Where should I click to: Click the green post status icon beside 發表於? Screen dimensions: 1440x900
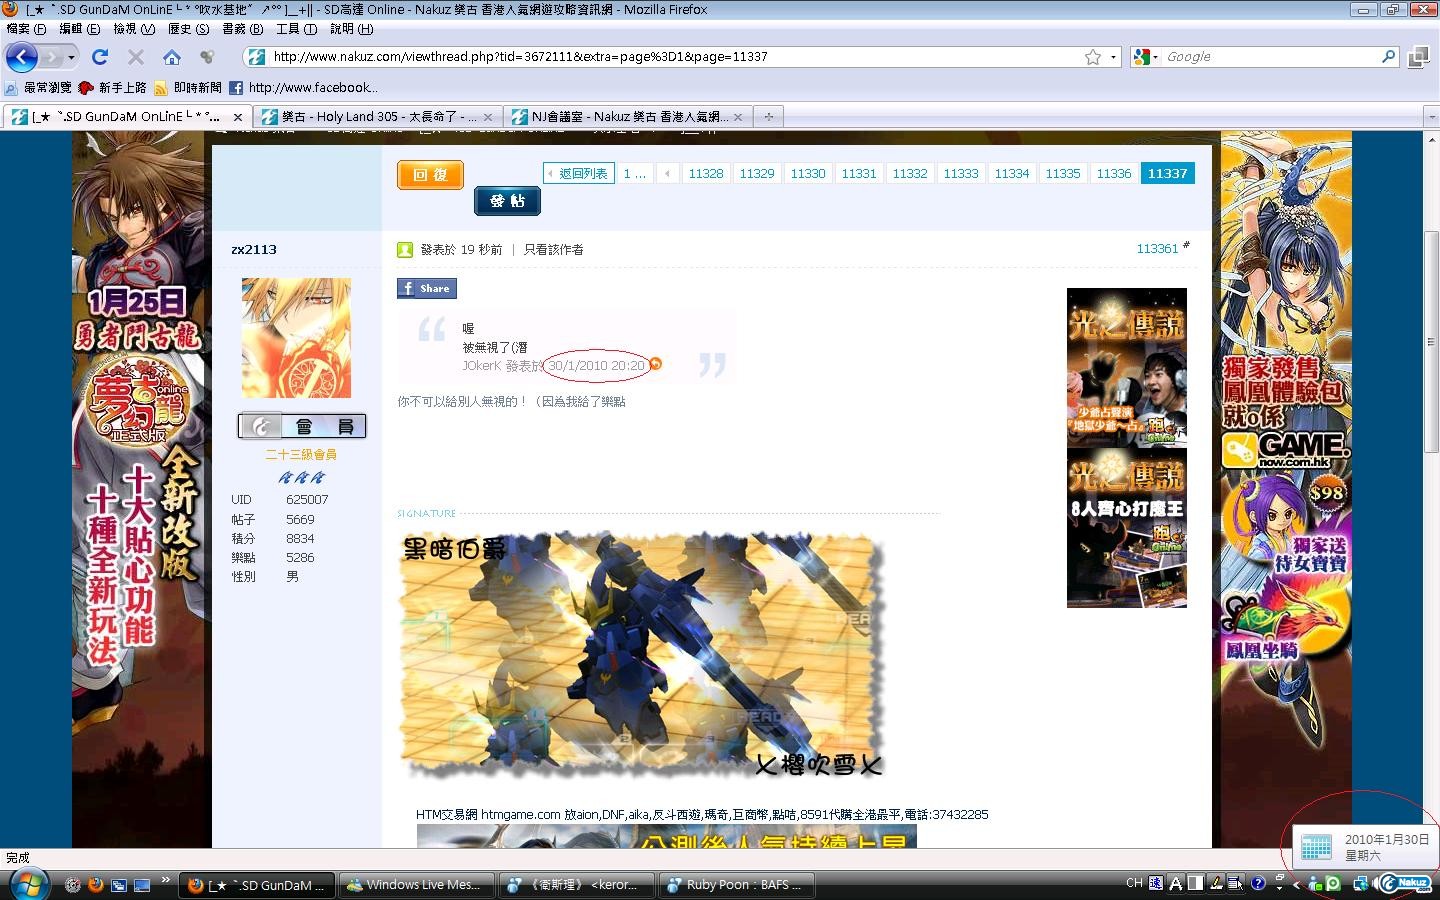click(x=405, y=249)
